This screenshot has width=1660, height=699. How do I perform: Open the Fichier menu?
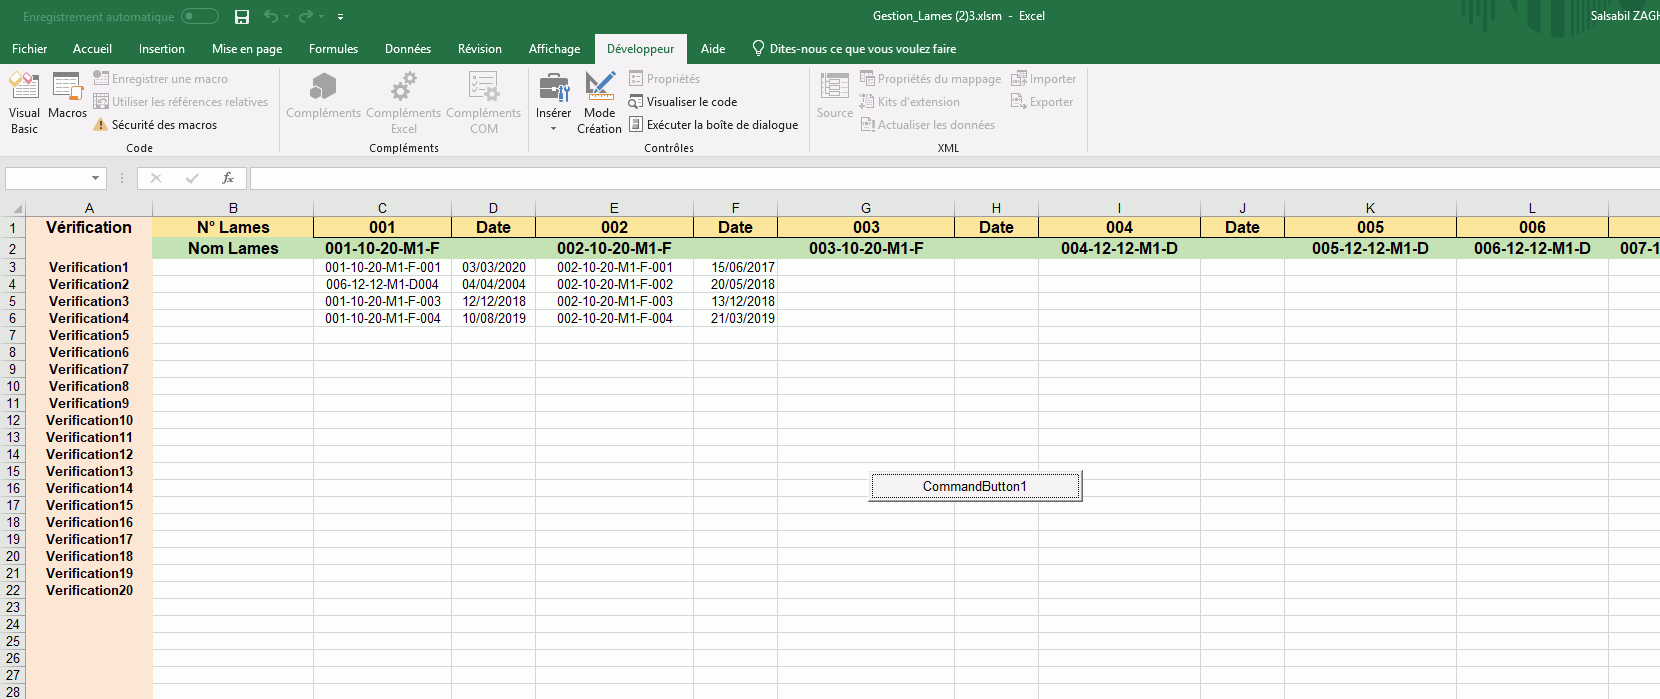pyautogui.click(x=30, y=49)
